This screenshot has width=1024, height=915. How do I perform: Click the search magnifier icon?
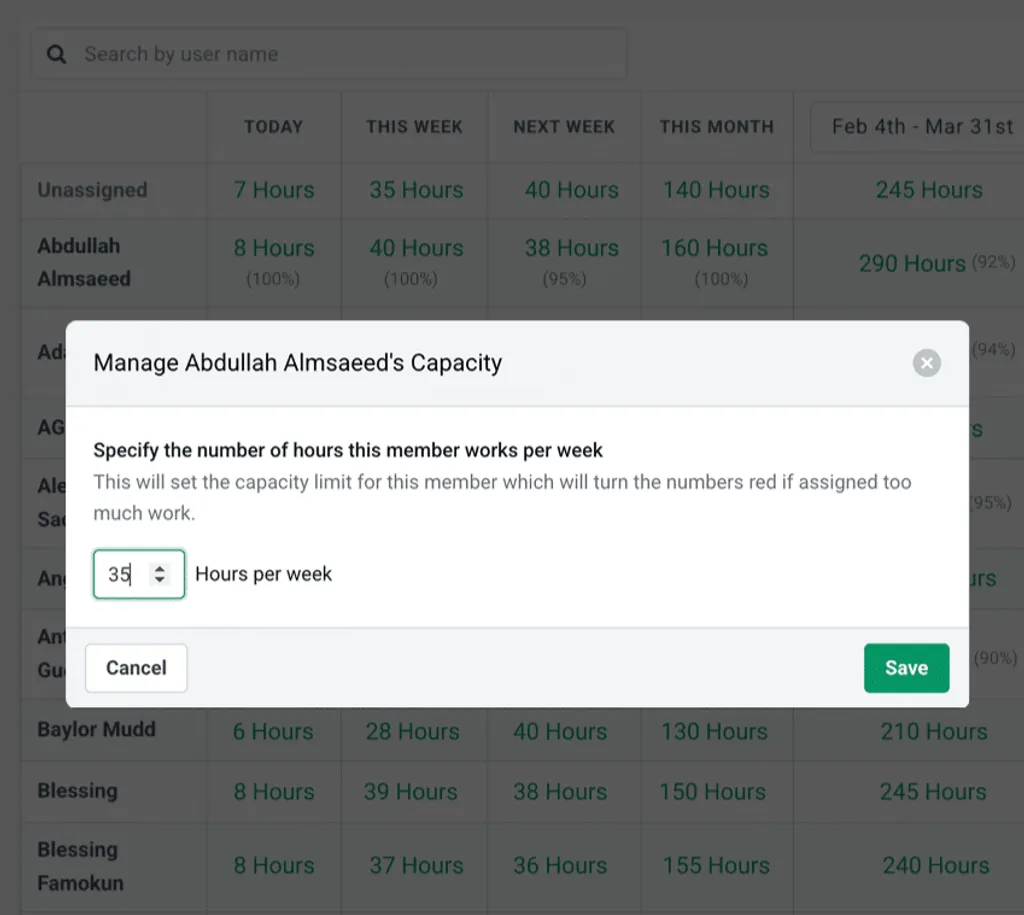point(57,54)
